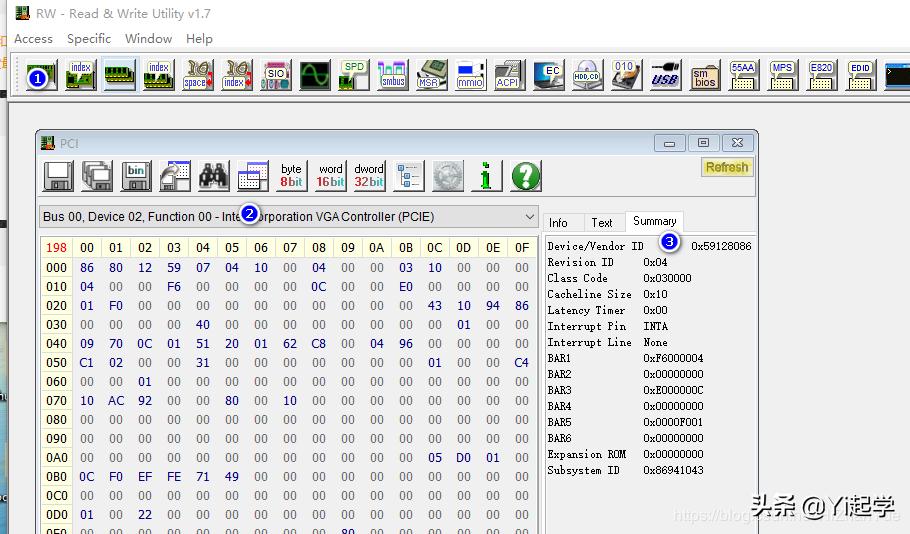Expand the PCI device selection dropdown
The height and width of the screenshot is (534, 910).
point(529,217)
